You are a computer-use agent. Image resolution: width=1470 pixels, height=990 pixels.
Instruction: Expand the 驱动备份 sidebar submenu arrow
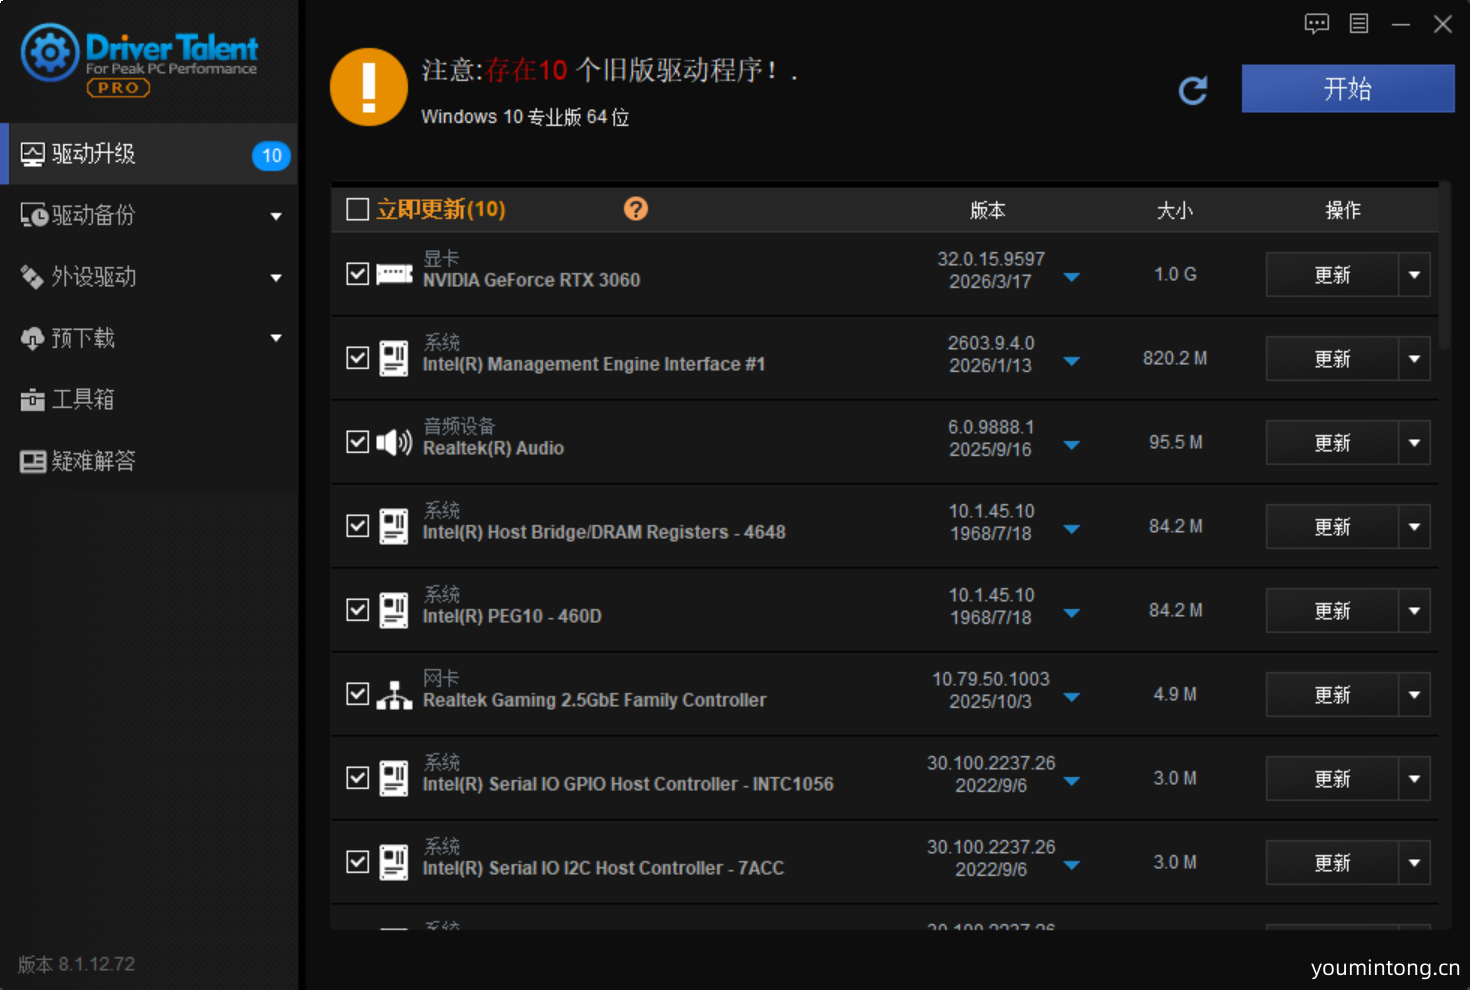coord(276,216)
